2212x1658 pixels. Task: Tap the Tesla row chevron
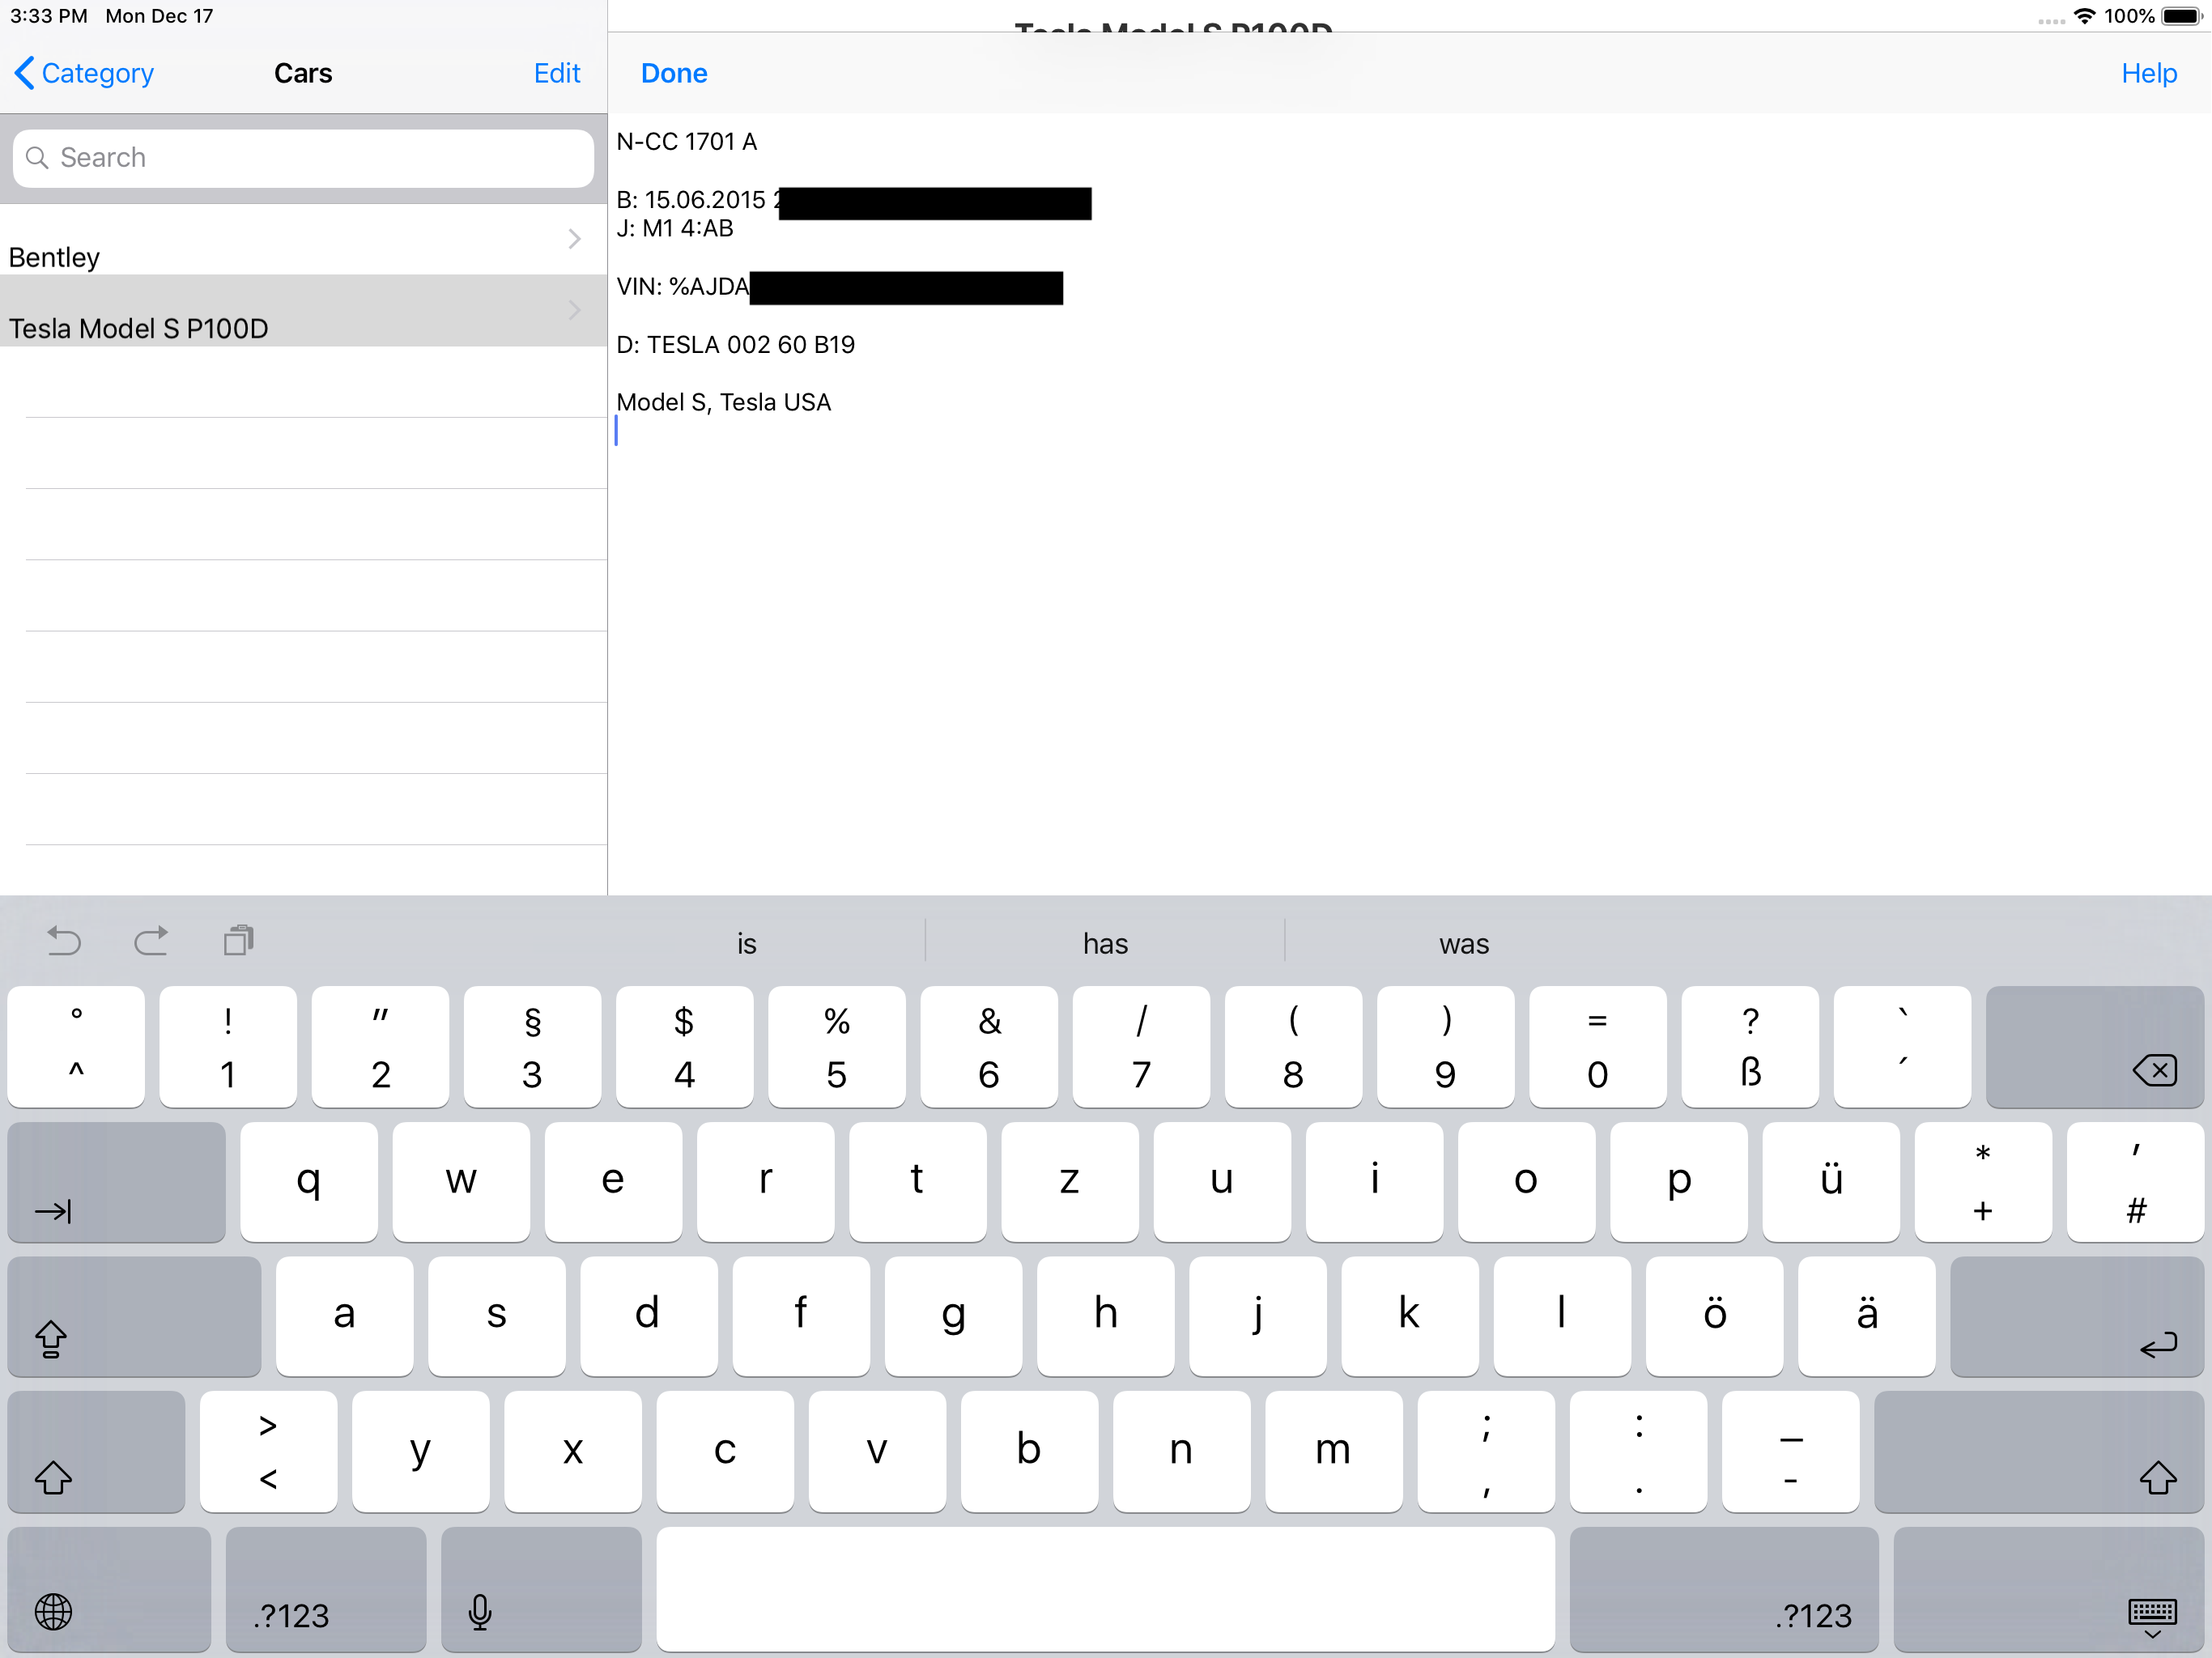point(574,310)
